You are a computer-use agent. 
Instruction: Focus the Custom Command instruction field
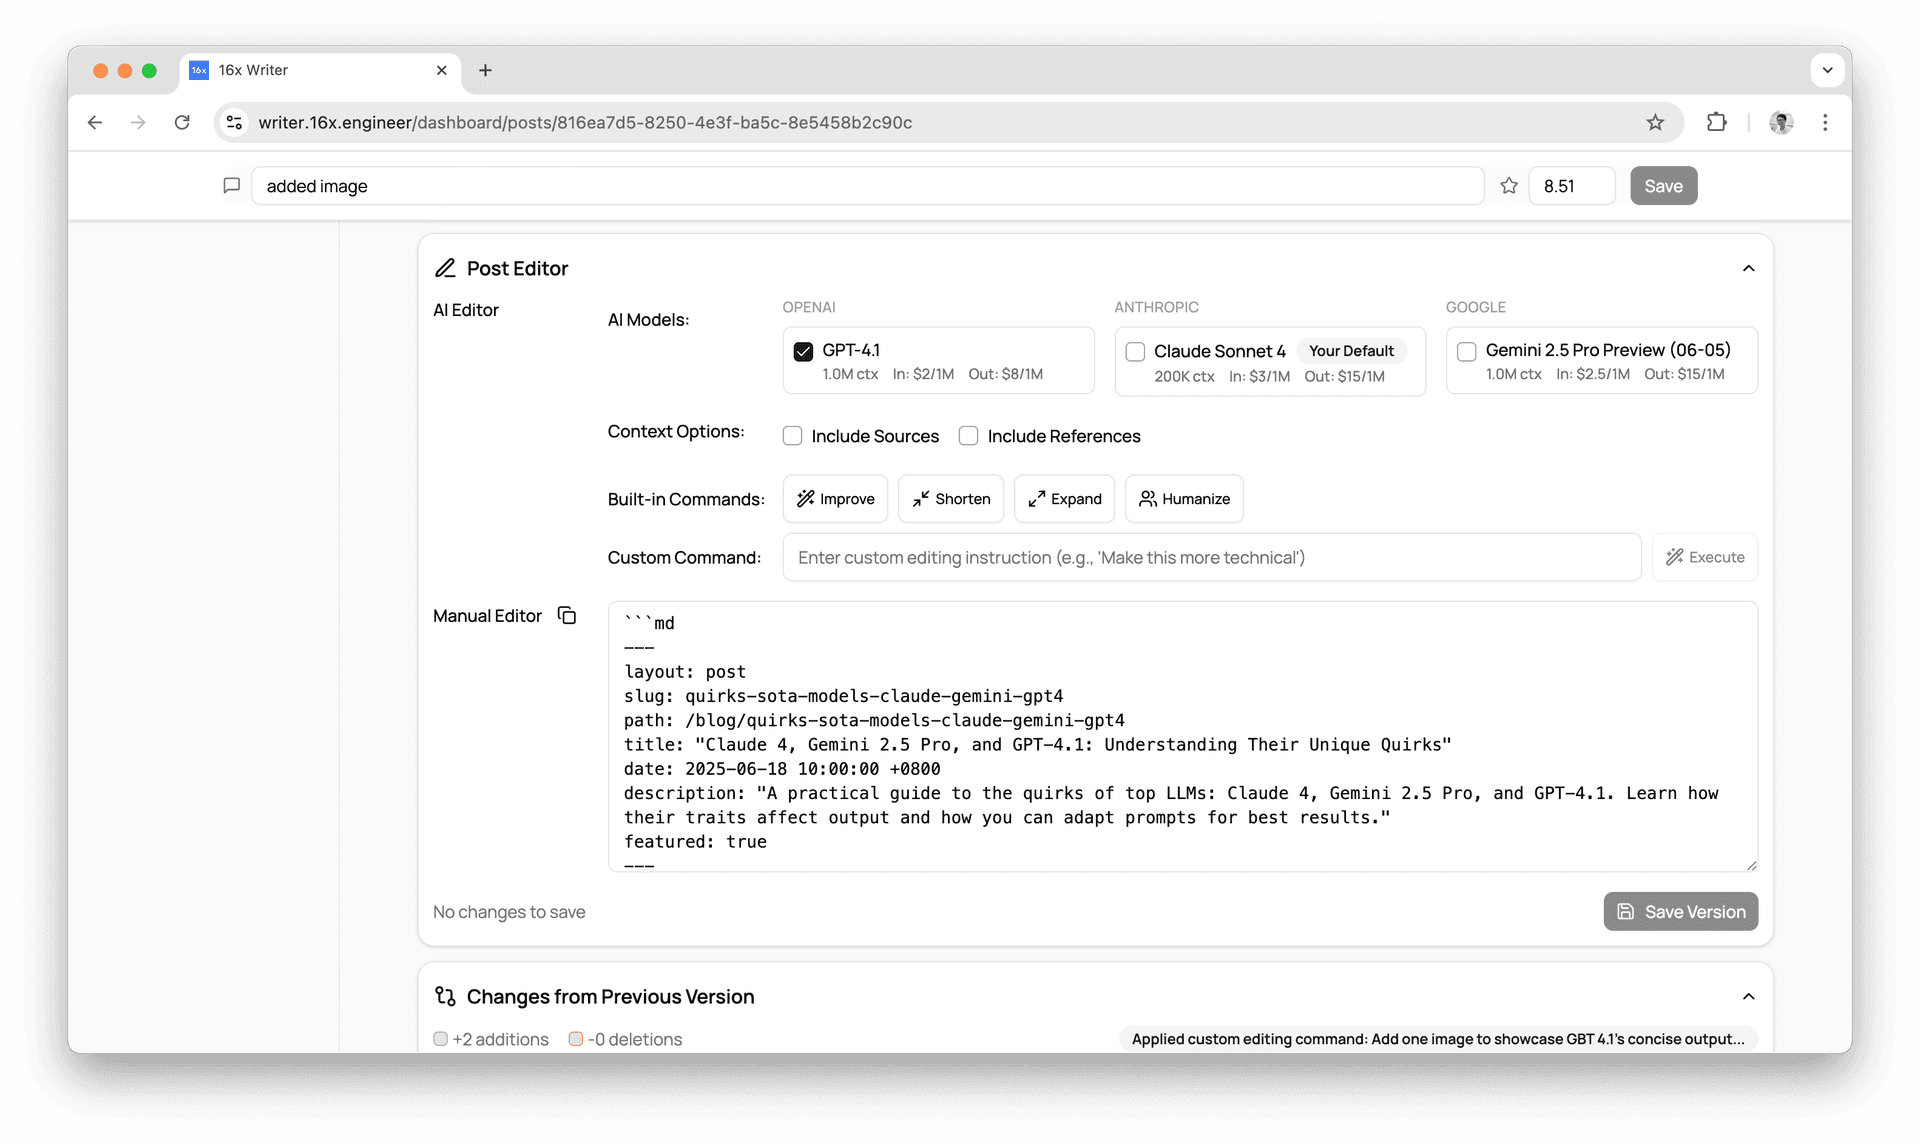coord(1212,557)
